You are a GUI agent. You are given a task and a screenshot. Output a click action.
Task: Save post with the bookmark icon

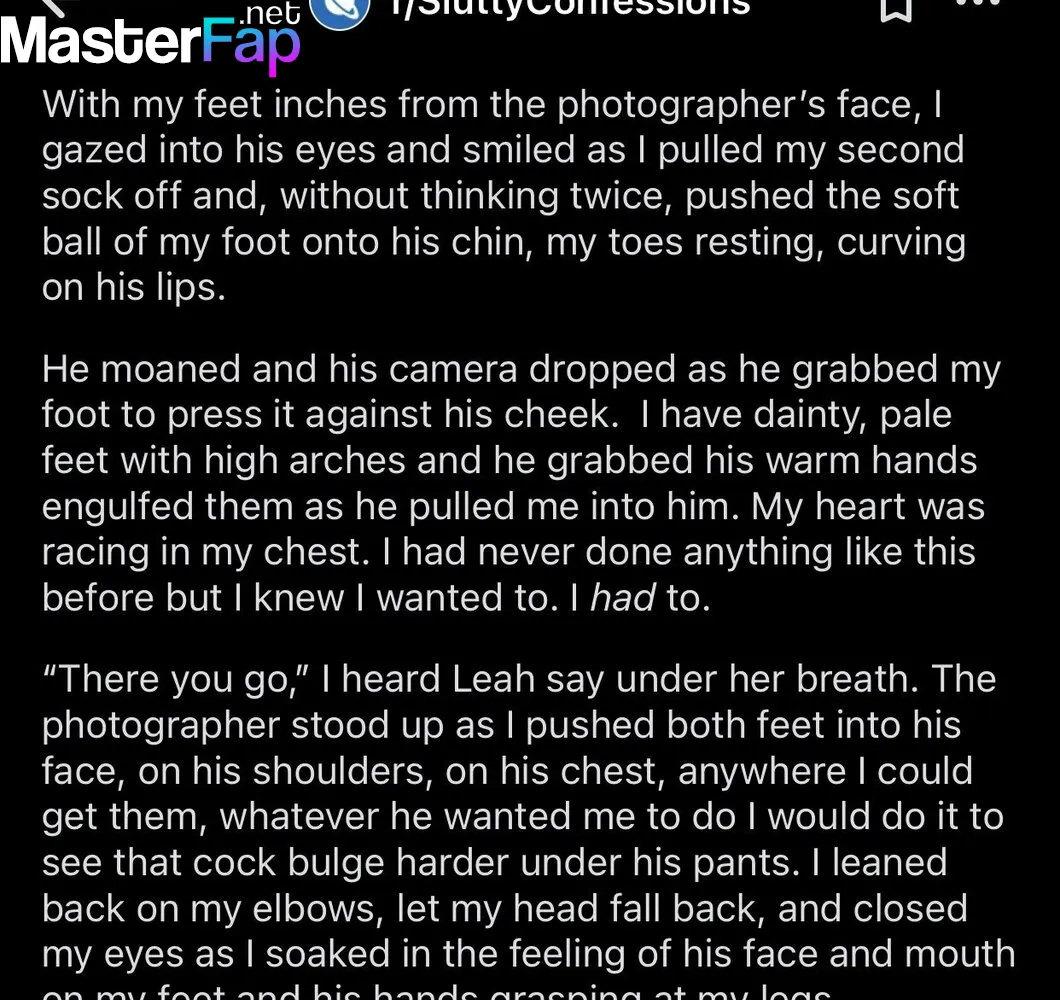896,9
